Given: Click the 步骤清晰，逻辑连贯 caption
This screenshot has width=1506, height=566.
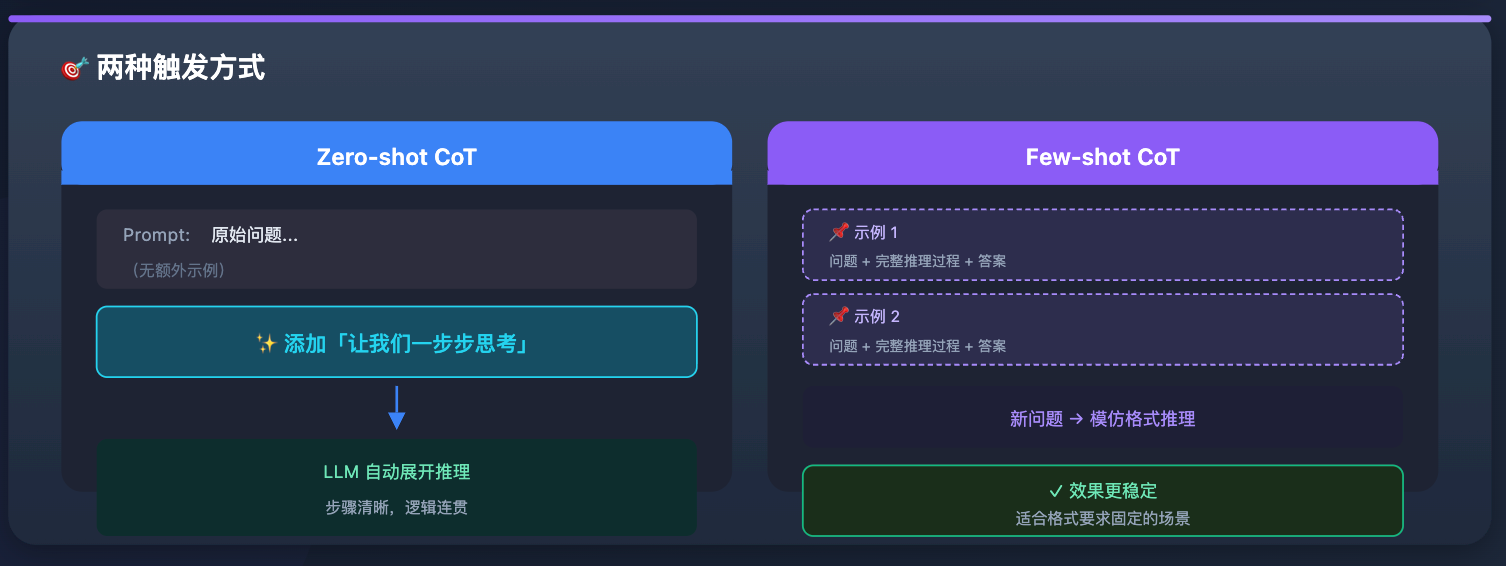Looking at the screenshot, I should click(396, 507).
